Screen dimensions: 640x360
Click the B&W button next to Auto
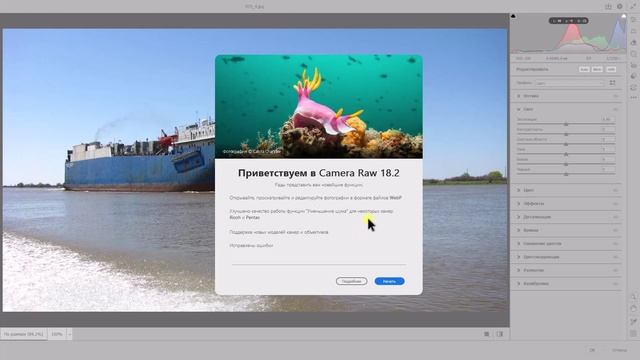(x=597, y=69)
